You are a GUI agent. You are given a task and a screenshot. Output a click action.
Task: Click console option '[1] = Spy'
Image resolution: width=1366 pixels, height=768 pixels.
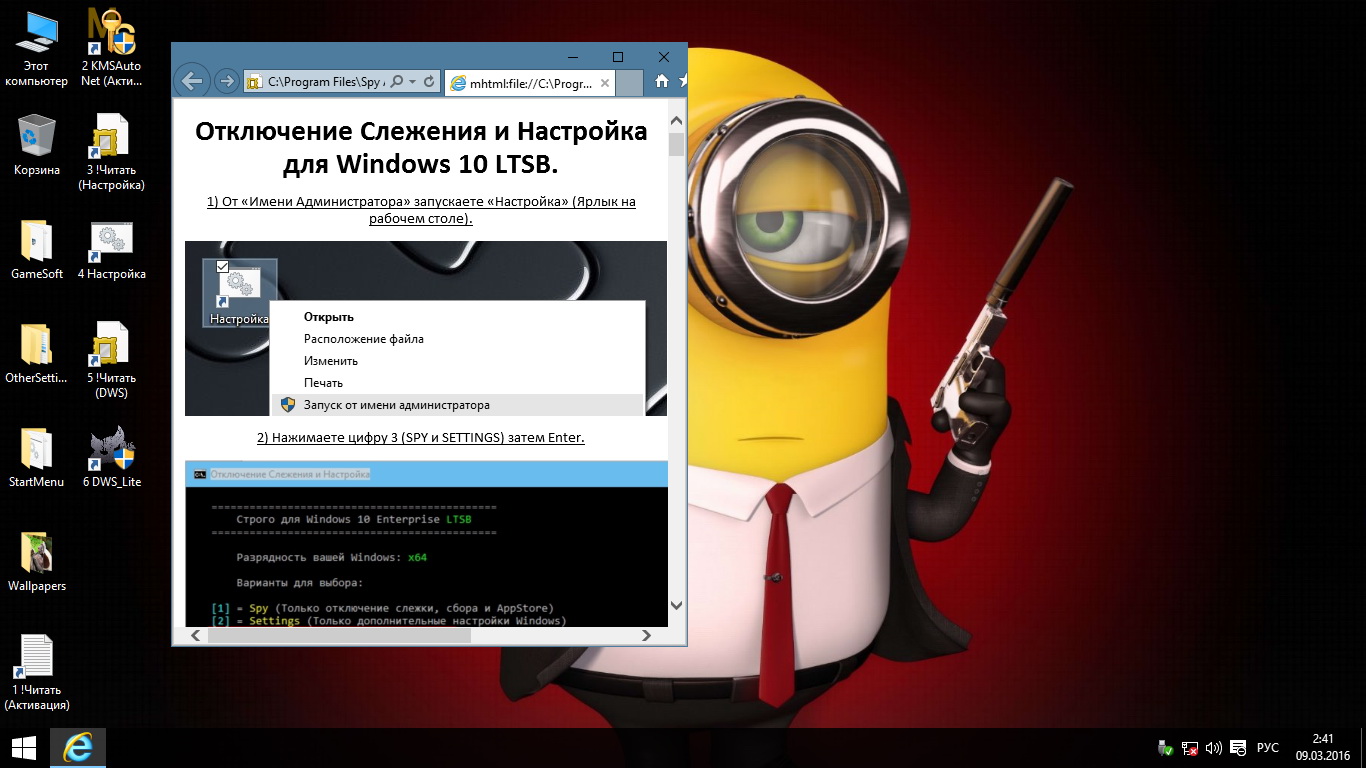pos(241,608)
